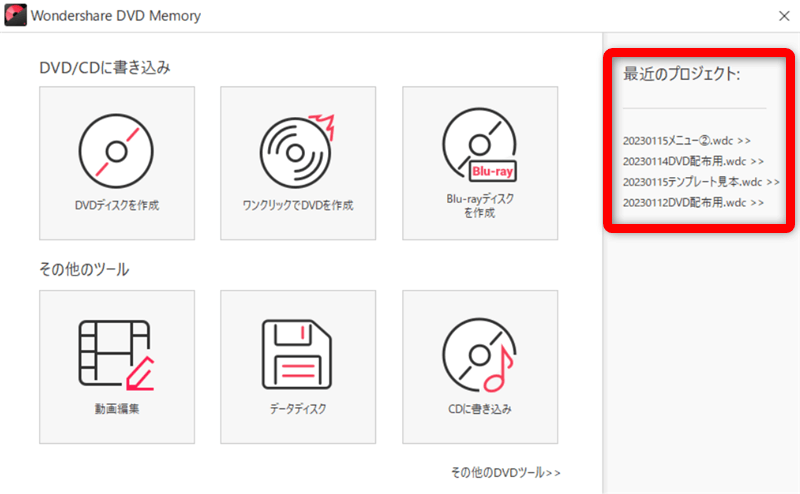
Task: Open the 動画編集 film strip icon
Action: [x=116, y=355]
